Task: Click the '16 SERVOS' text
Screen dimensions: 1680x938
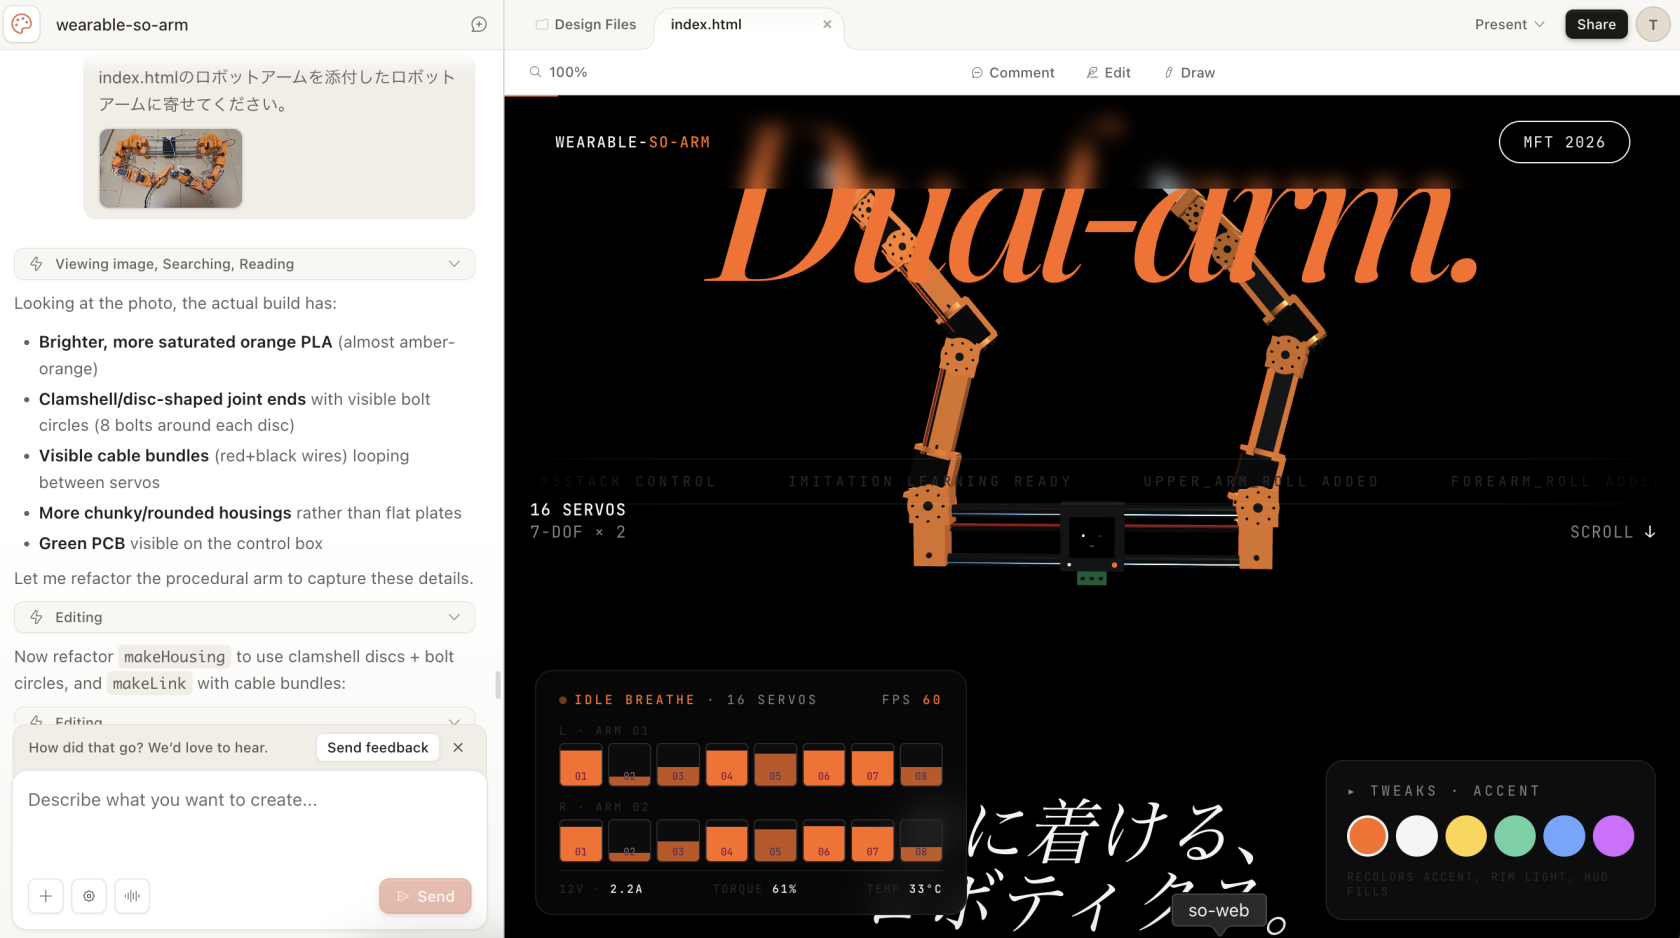Action: point(578,510)
